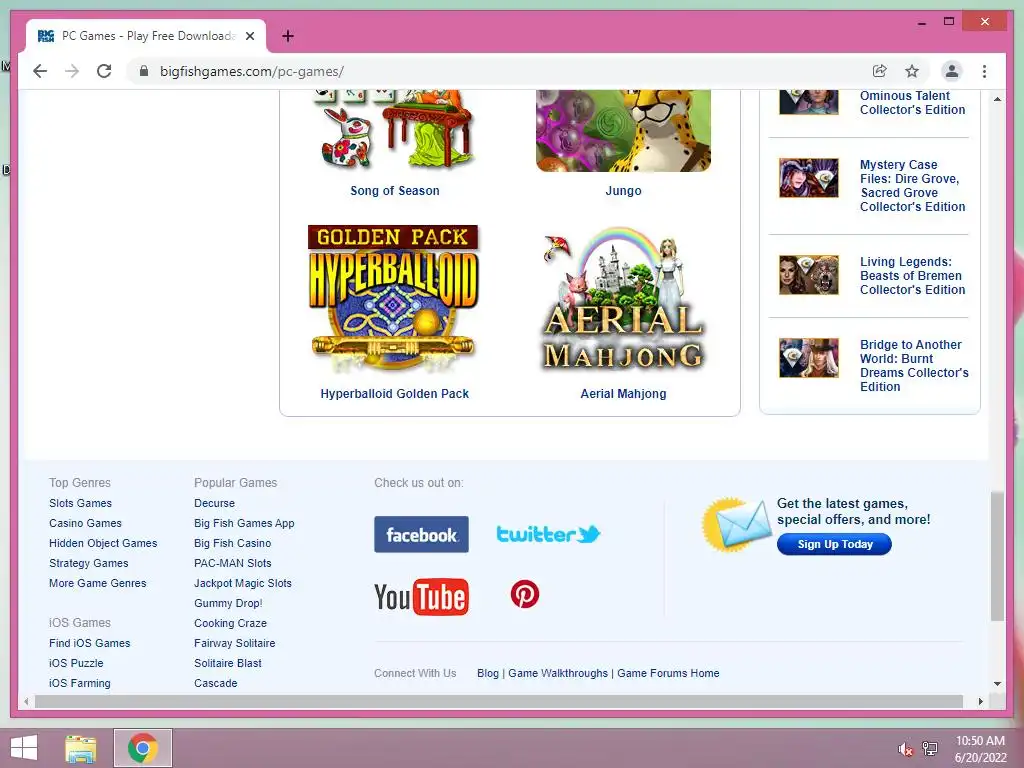Click Chrome icon on the taskbar
Screen dimensions: 1024x768
[143, 748]
